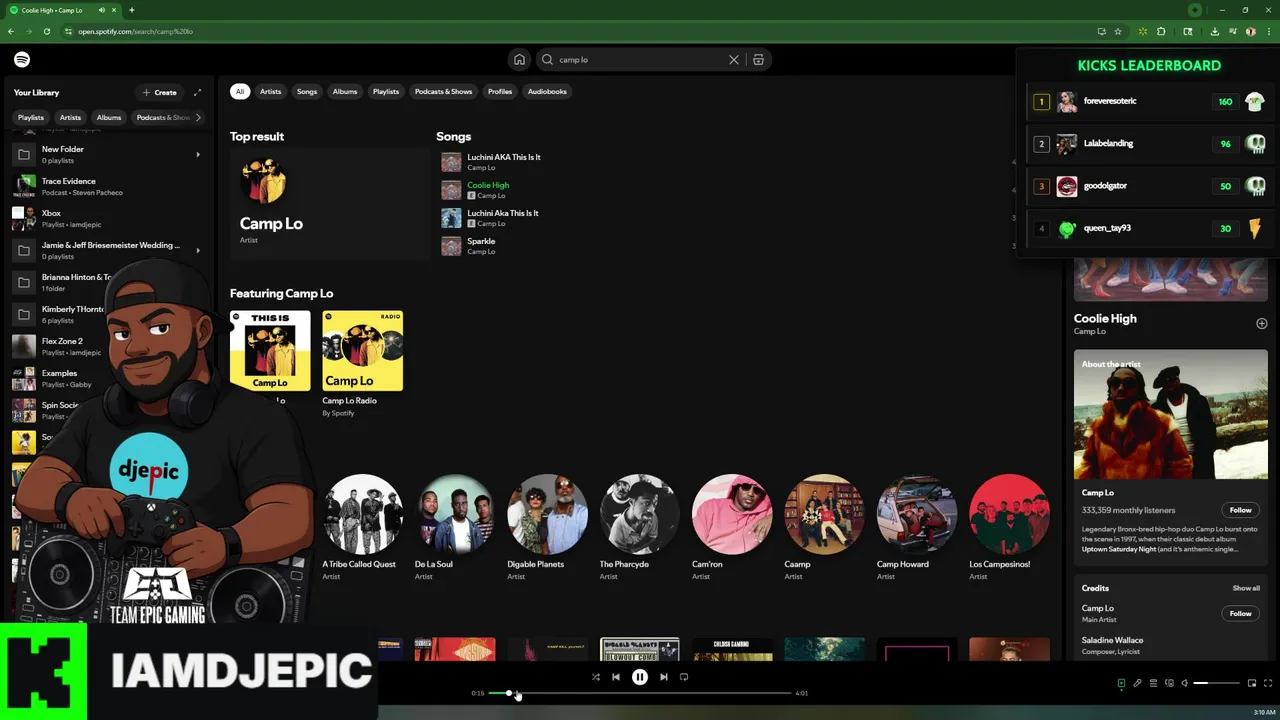Toggle the lyrics microphone
The height and width of the screenshot is (720, 1280).
click(x=1137, y=683)
